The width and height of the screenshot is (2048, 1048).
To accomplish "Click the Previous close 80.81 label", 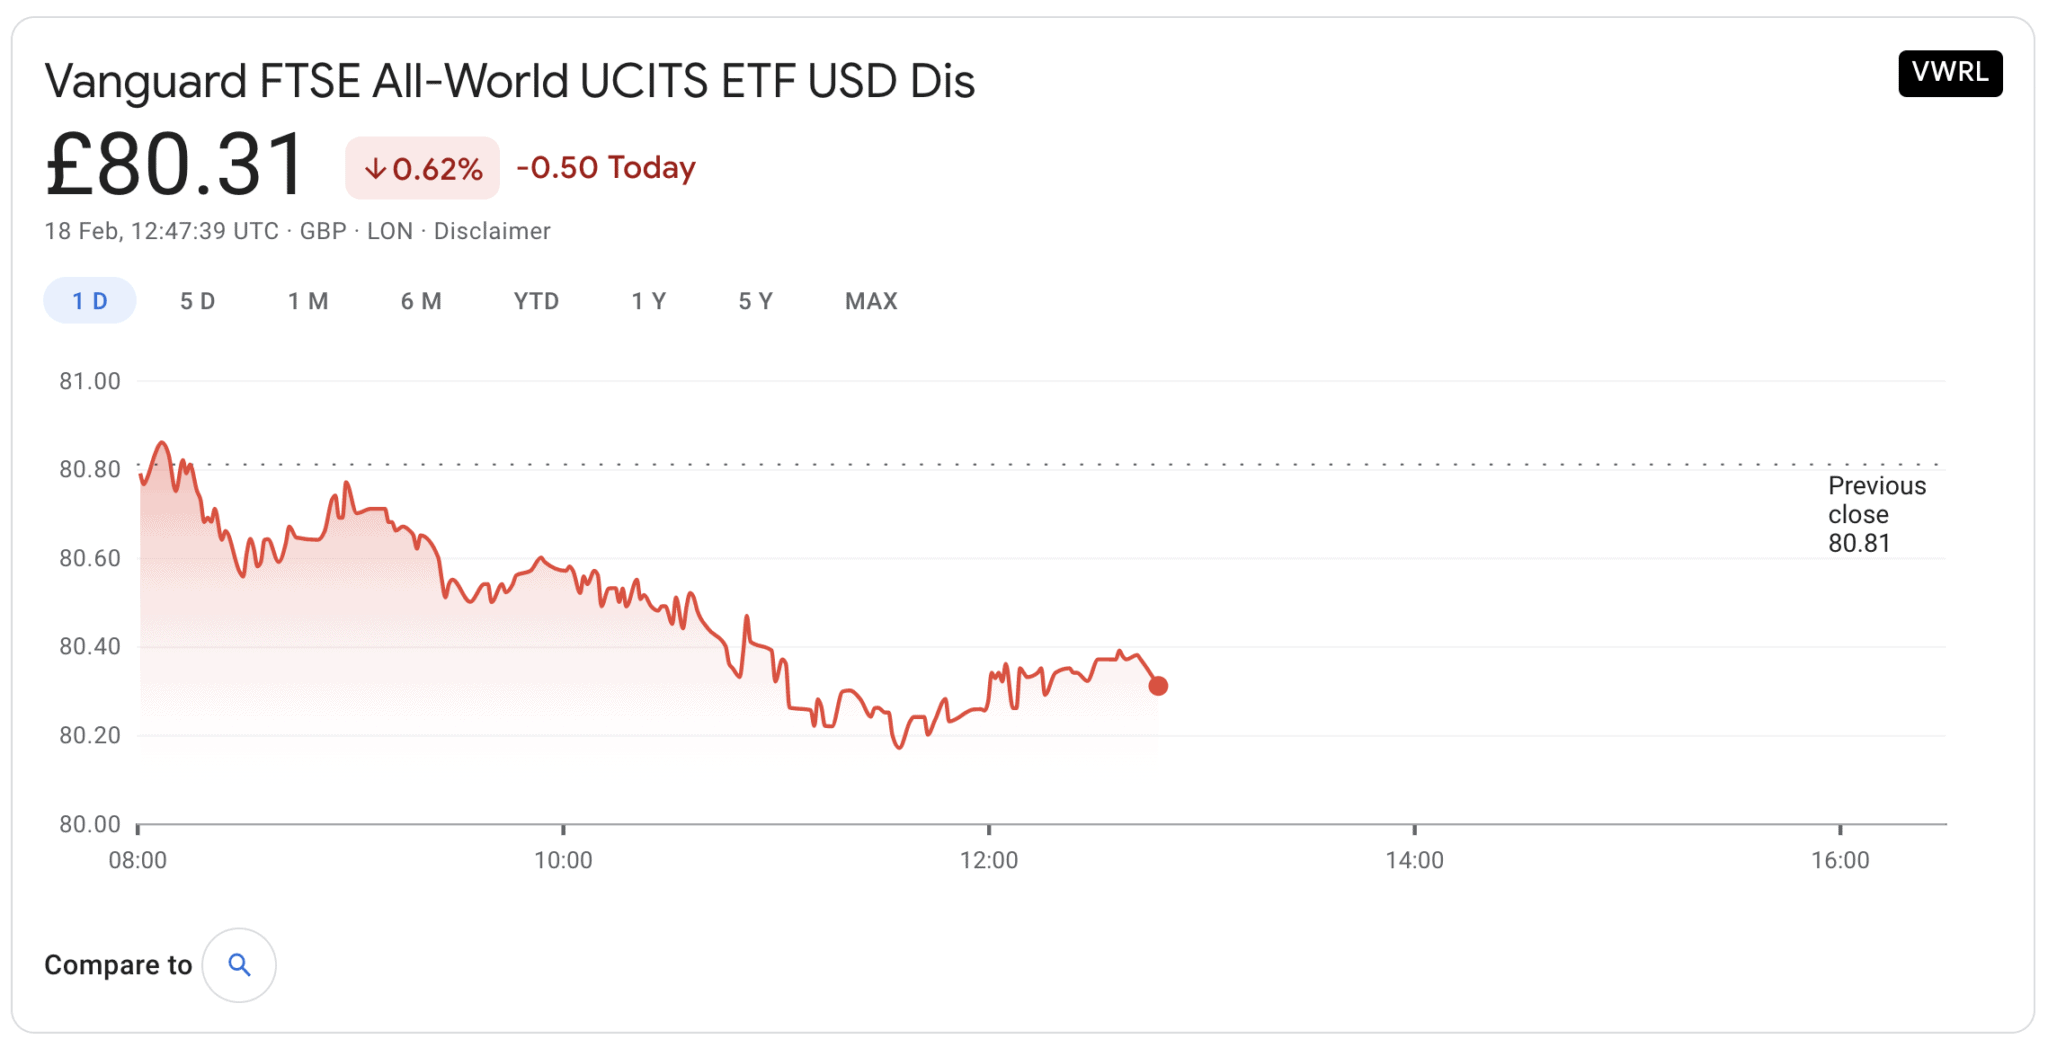I will point(1876,514).
